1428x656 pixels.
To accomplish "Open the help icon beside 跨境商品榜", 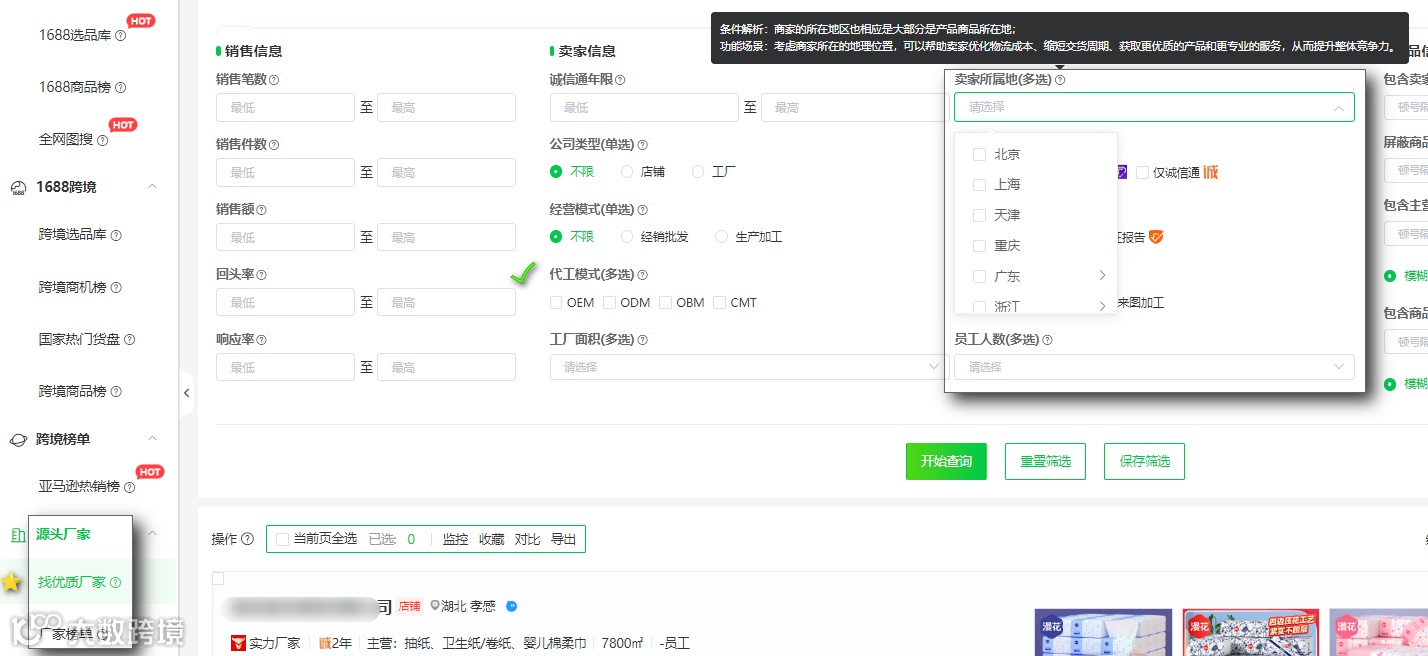I will click(x=116, y=392).
